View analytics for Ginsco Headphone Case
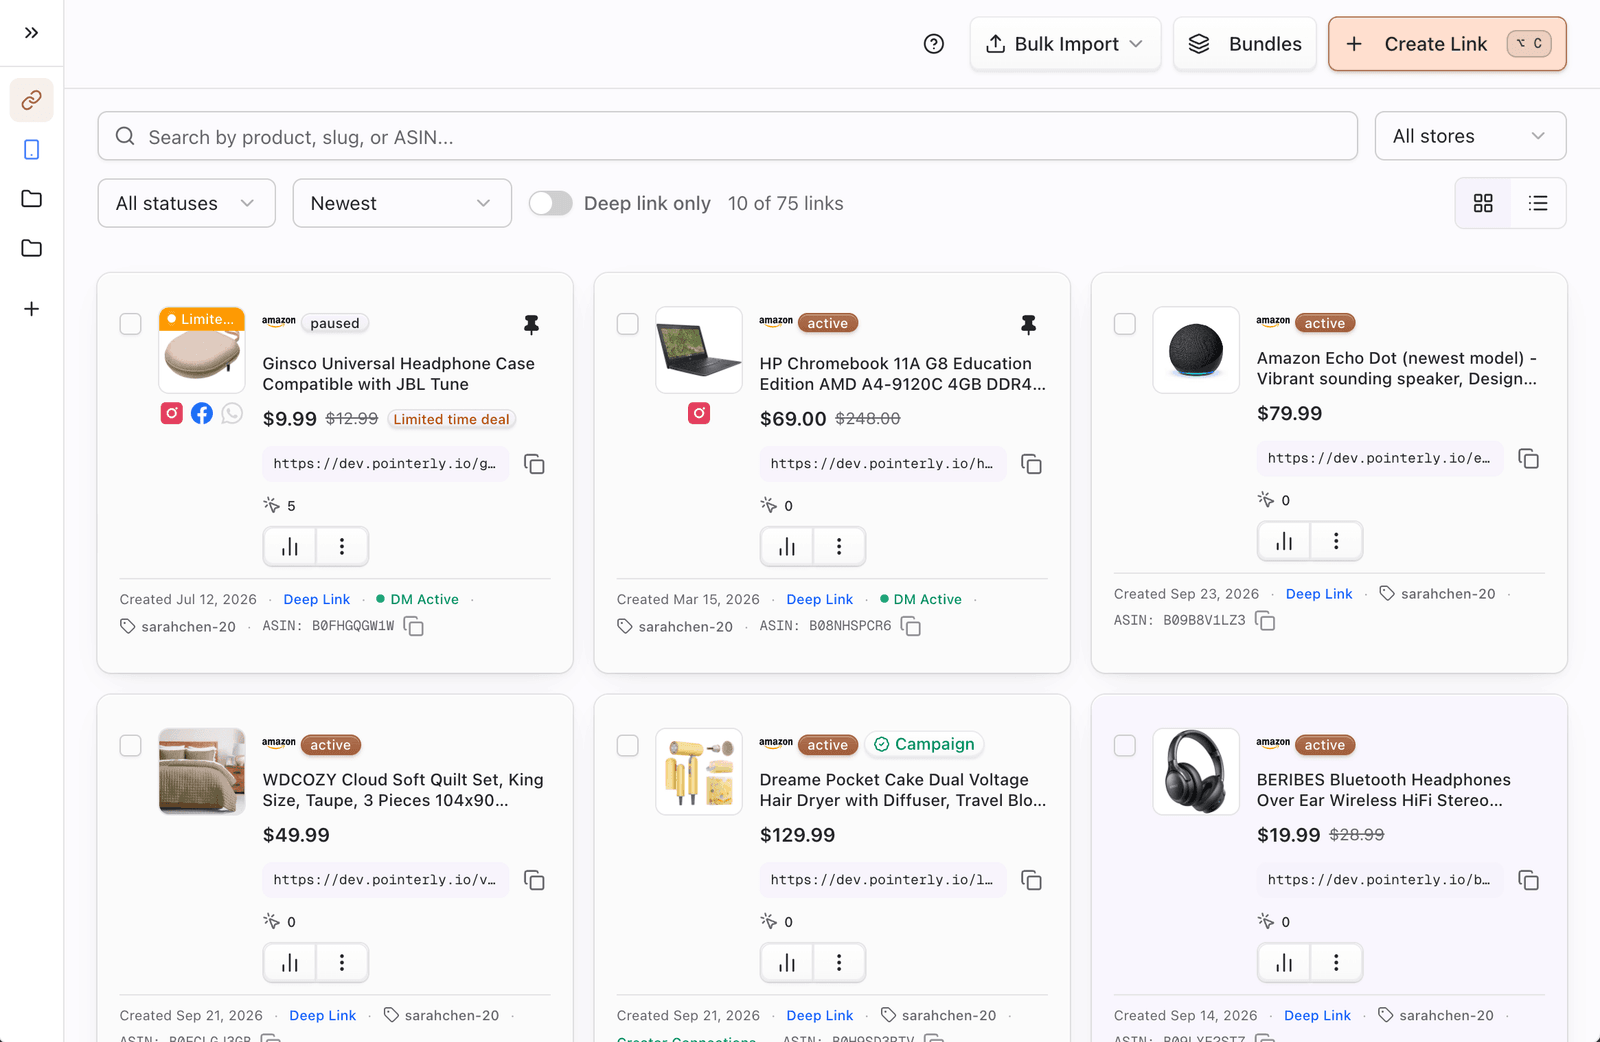The width and height of the screenshot is (1600, 1042). [x=290, y=546]
